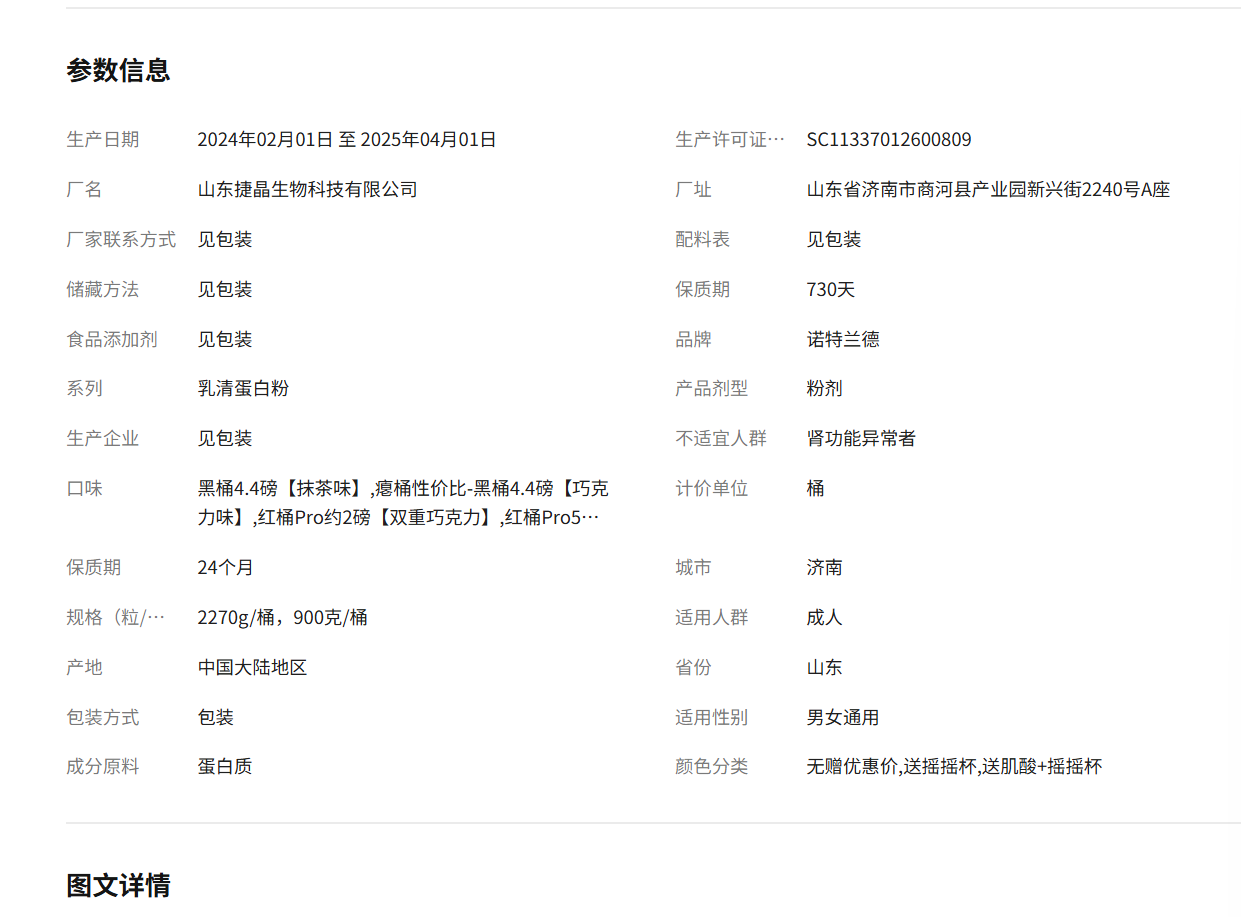Click the 图文详情 section heading
Screen dimensions: 1241x917
(x=118, y=885)
